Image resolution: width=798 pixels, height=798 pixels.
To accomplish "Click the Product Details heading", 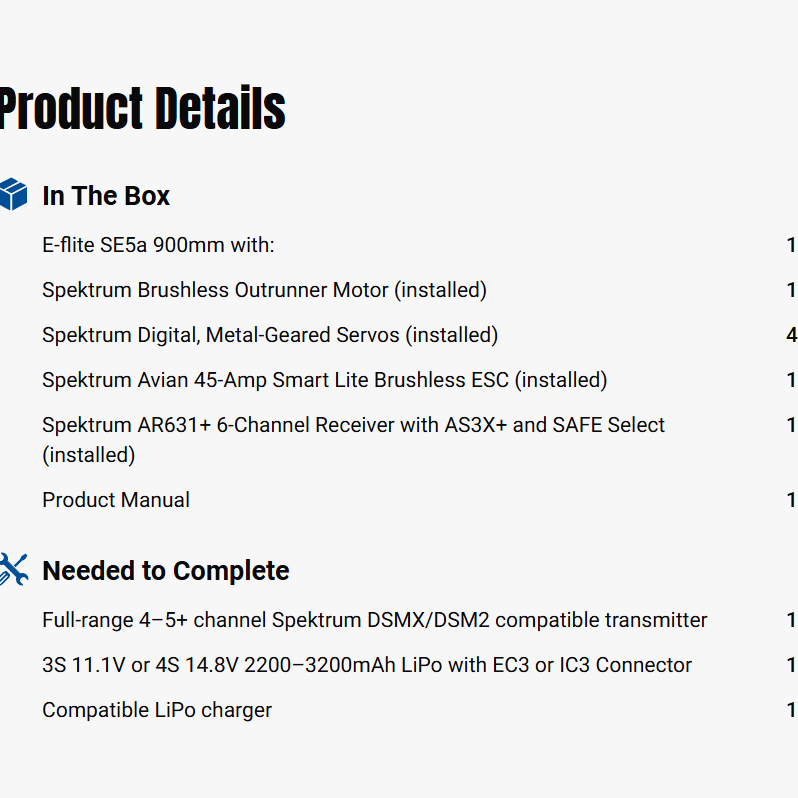I will click(142, 109).
